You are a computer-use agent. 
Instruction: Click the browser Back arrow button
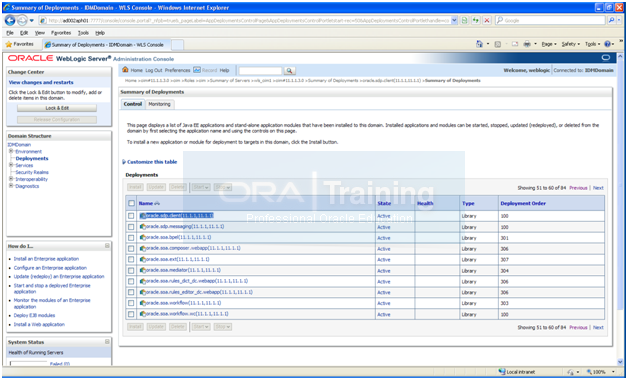pos(10,20)
